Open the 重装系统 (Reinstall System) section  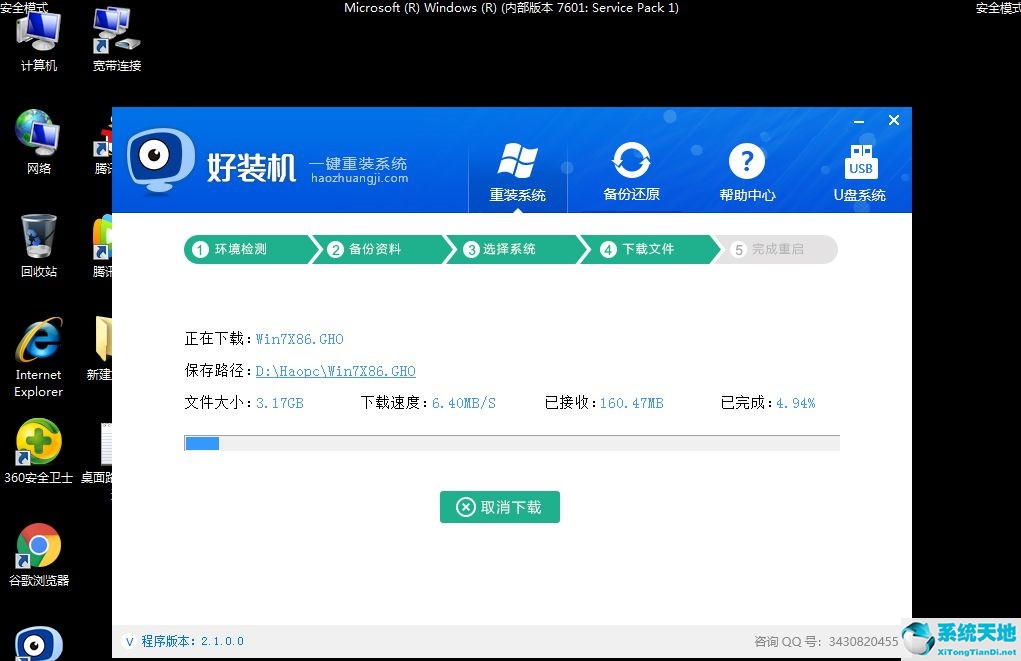tap(517, 170)
